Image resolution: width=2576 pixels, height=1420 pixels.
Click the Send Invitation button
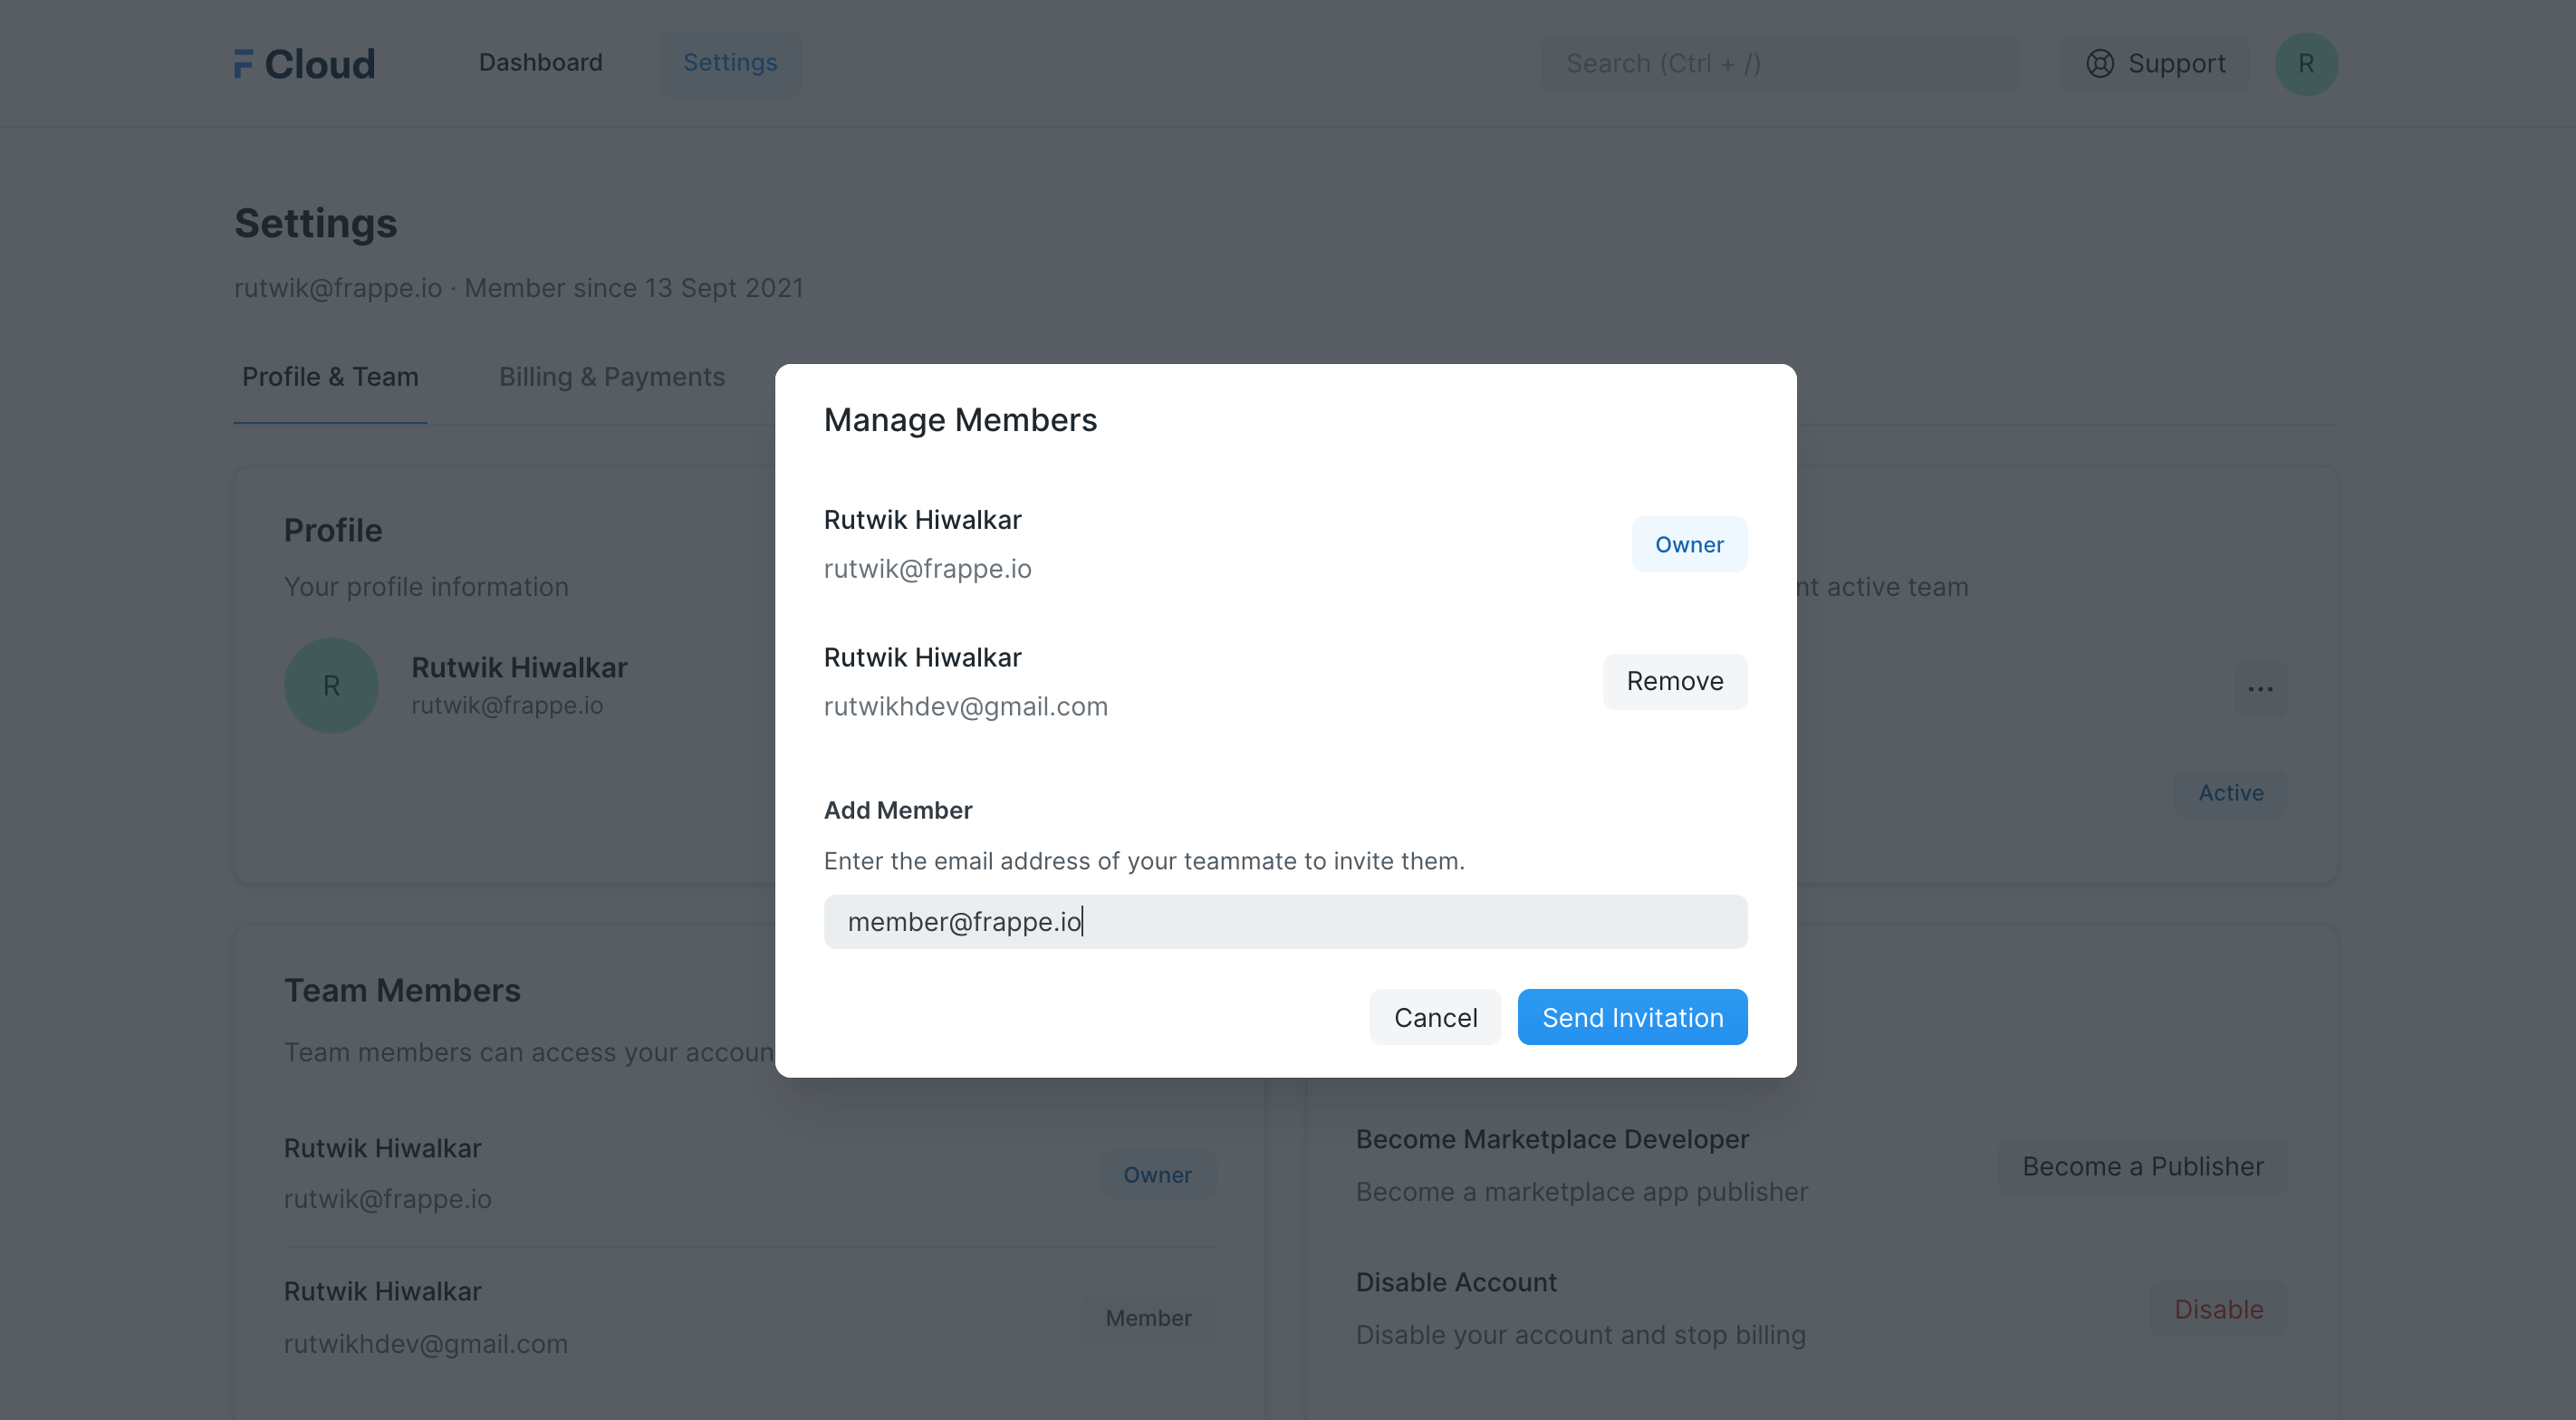click(1632, 1017)
